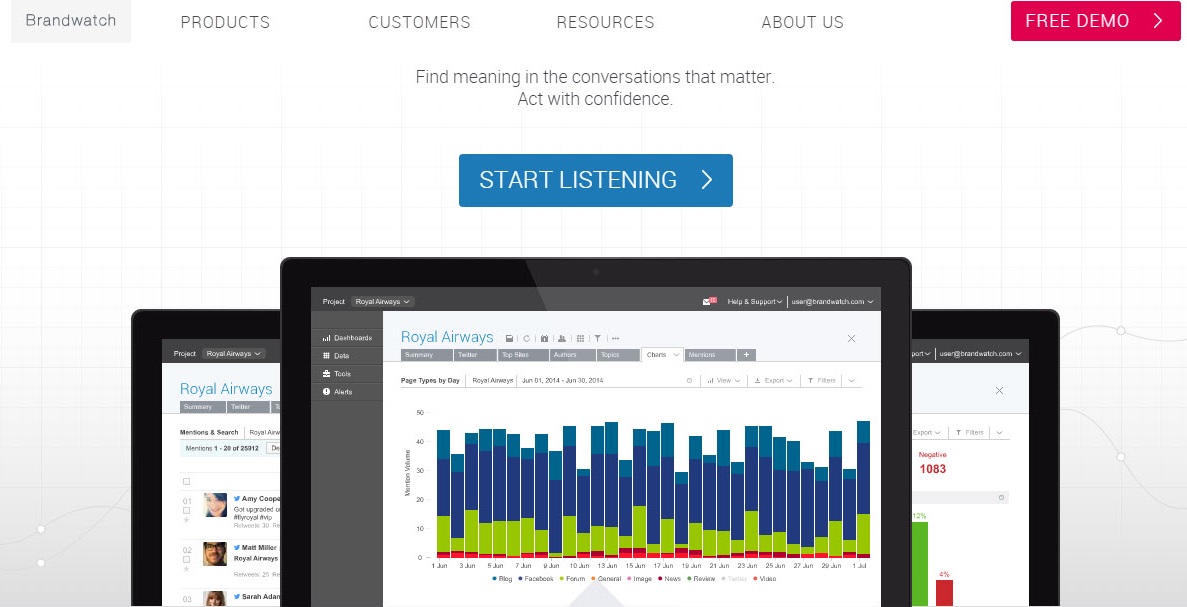Tick the checkbox for mention 01
The image size is (1187, 607).
click(x=186, y=510)
